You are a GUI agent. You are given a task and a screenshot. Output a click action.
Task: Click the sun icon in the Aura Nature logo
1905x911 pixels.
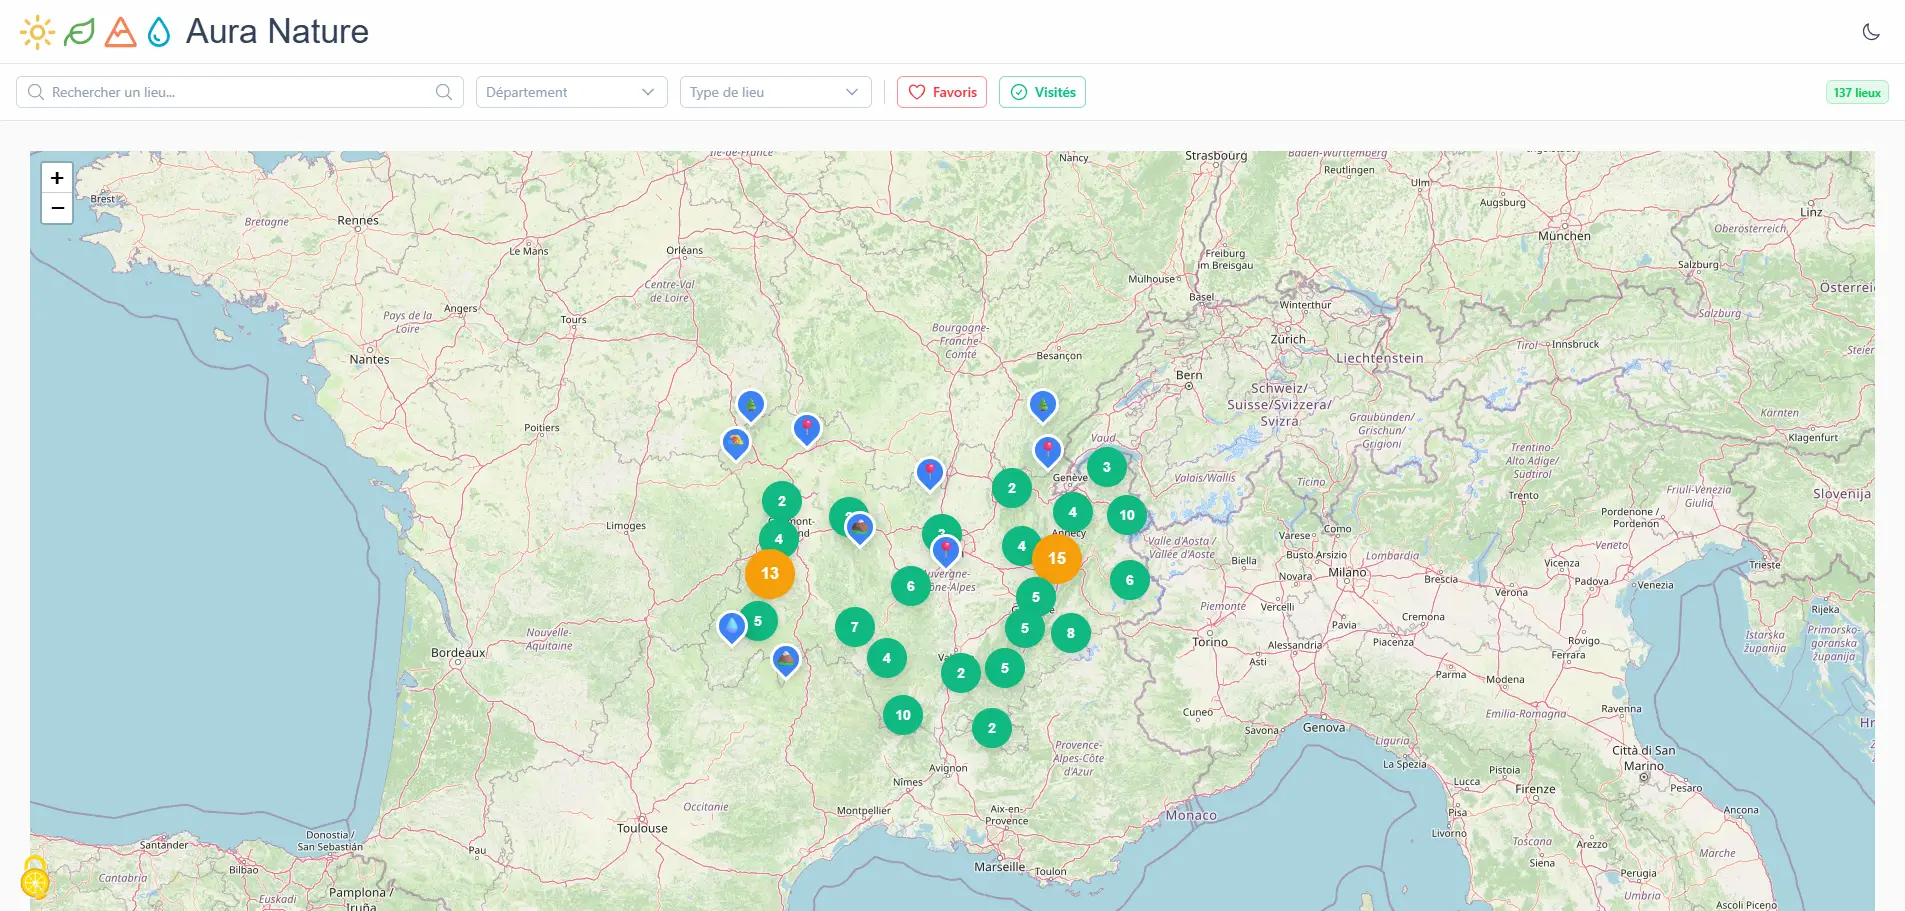point(36,31)
